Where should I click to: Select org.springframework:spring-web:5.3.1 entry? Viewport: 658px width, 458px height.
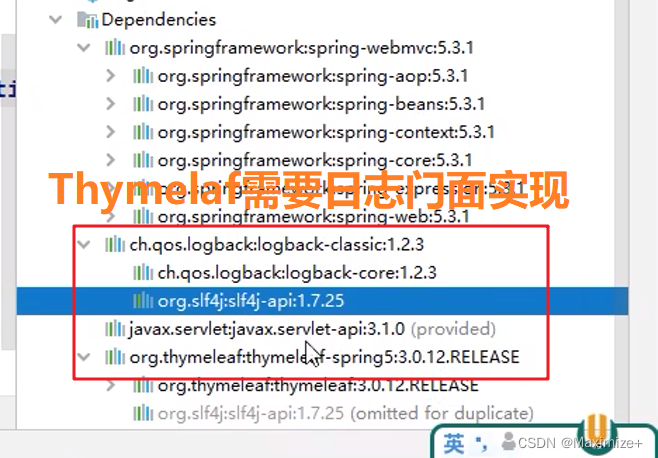point(313,217)
